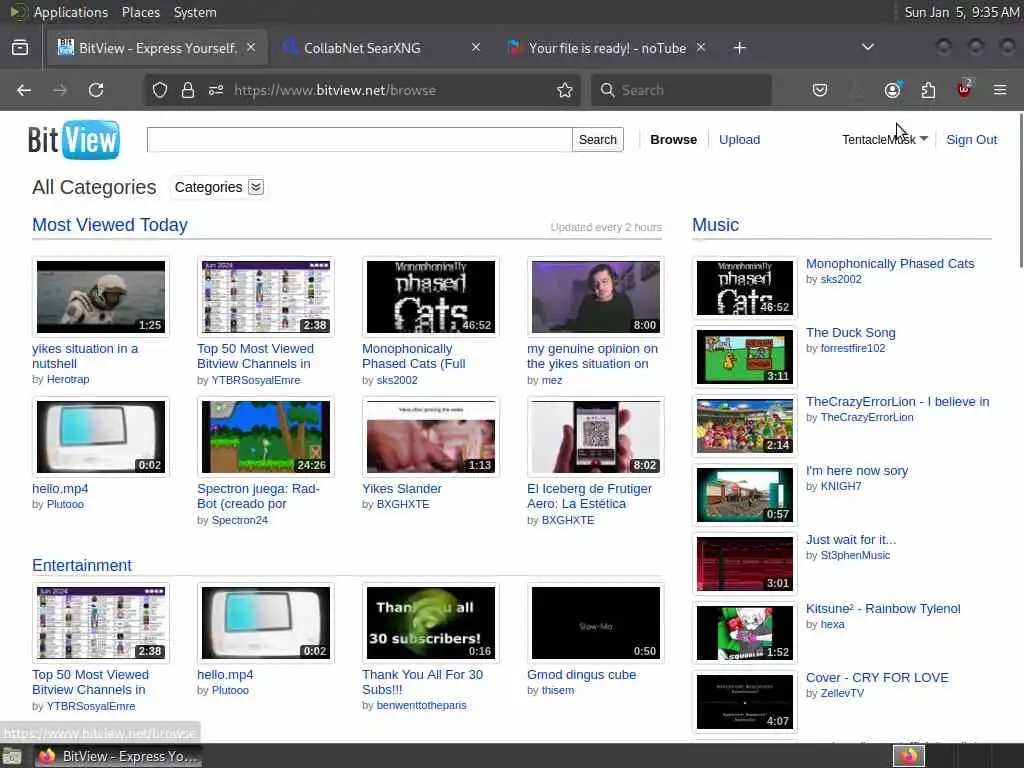Select the BitView Express Yourself tab
The height and width of the screenshot is (768, 1024).
(x=157, y=48)
